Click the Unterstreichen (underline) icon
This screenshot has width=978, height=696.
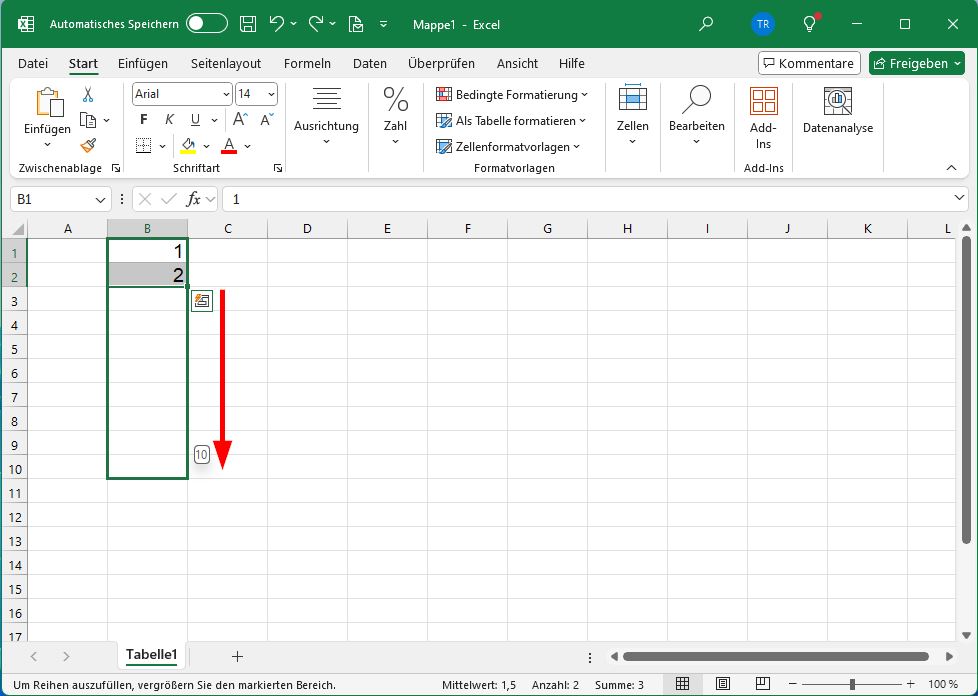[195, 119]
